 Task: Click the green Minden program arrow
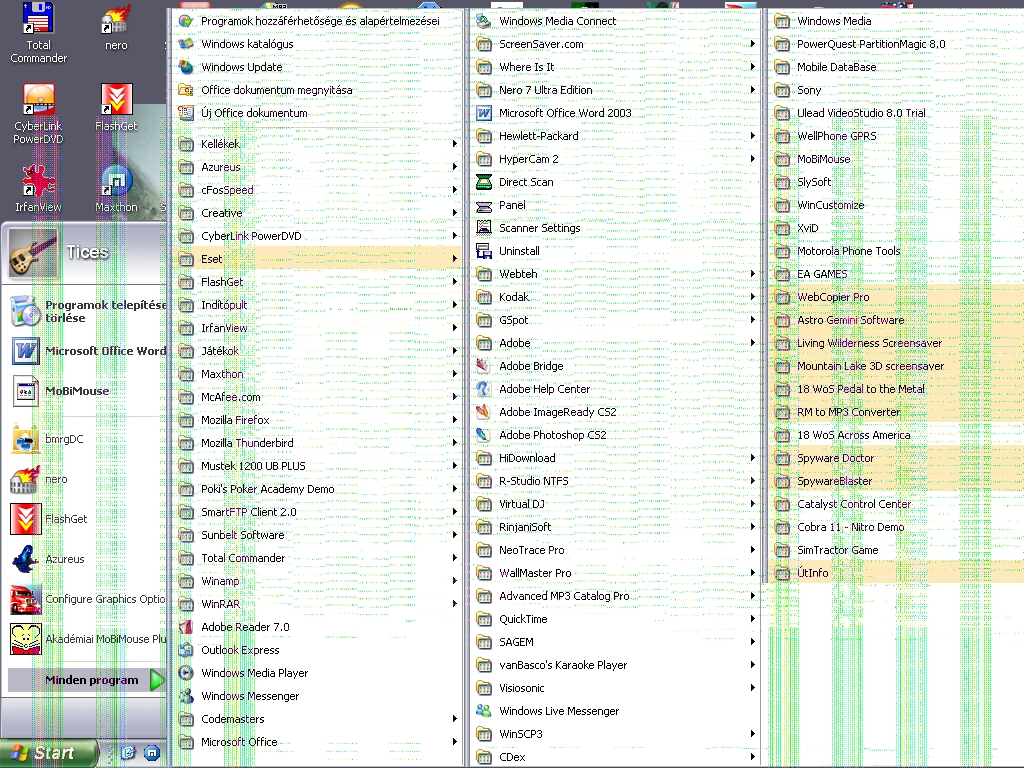point(157,680)
